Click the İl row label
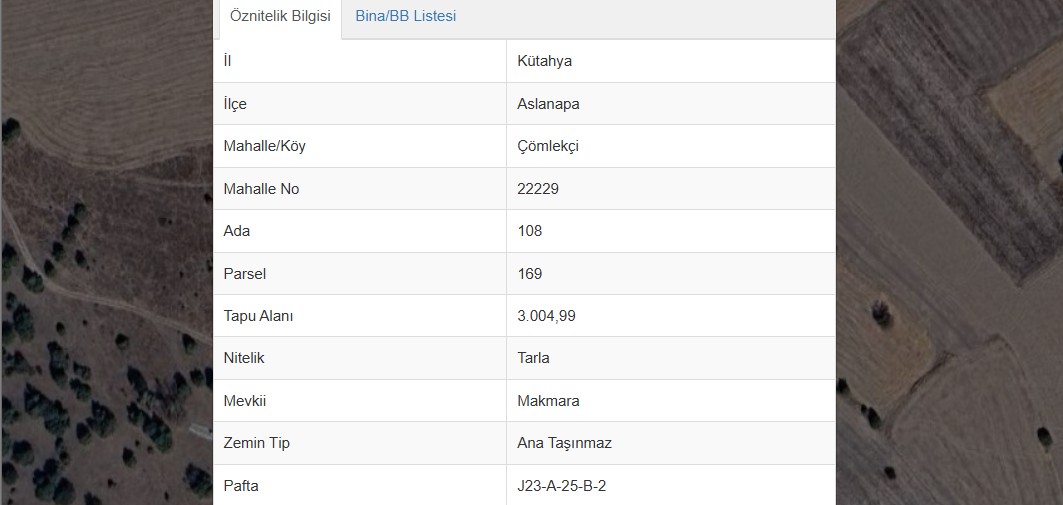The width and height of the screenshot is (1063, 505). (228, 61)
